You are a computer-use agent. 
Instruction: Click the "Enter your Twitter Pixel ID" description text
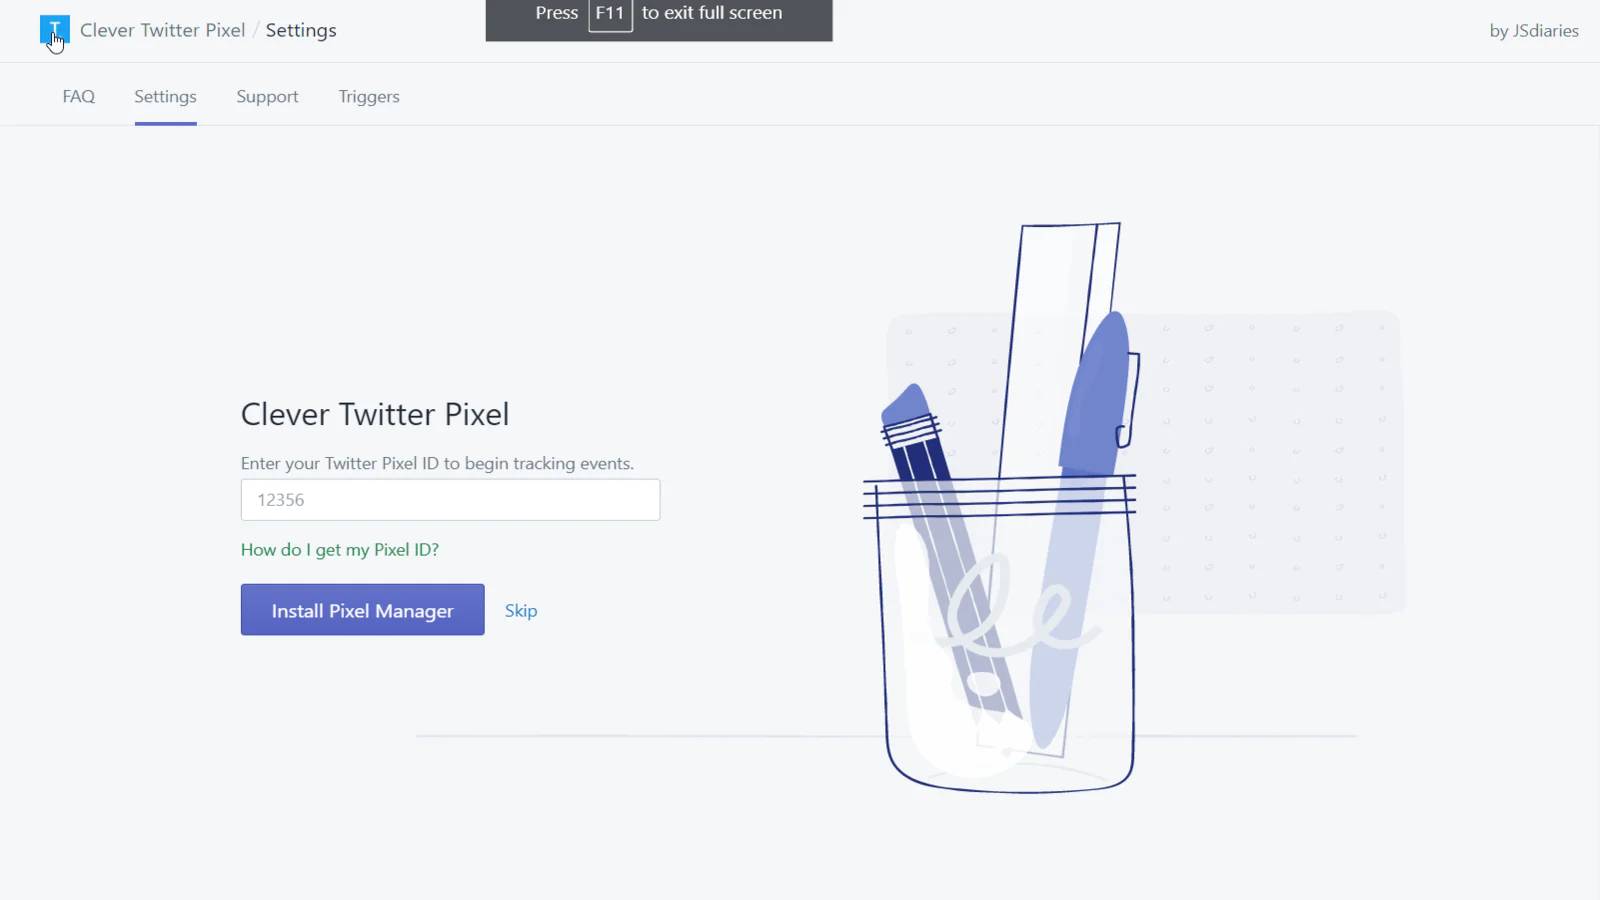[437, 464]
